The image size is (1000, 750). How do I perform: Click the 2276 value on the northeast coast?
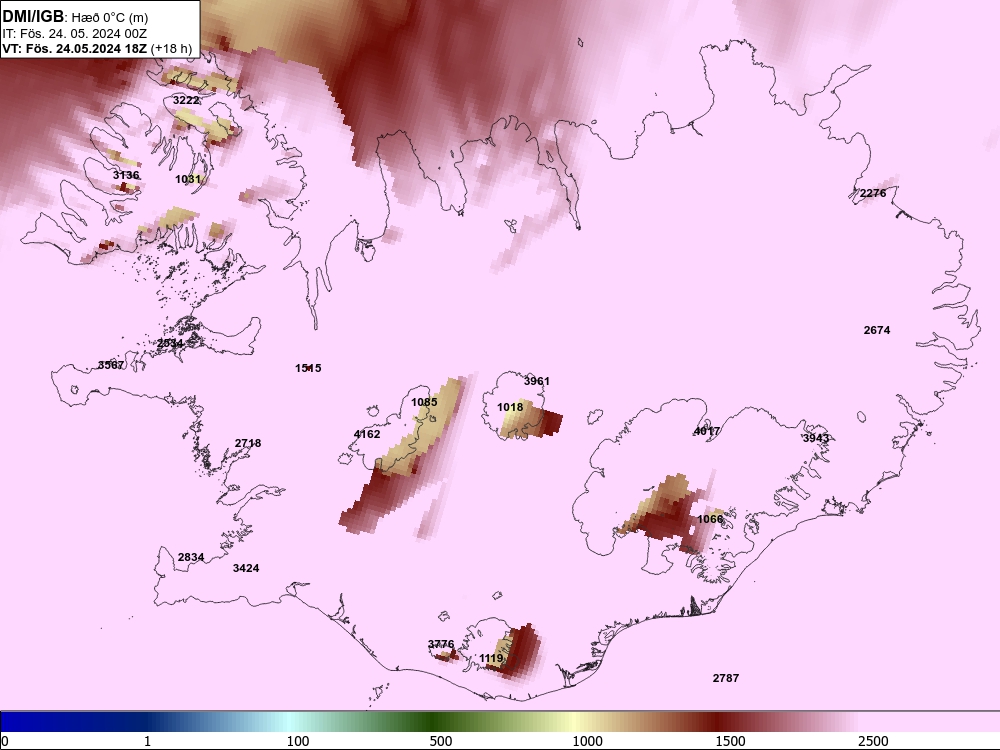coord(872,193)
